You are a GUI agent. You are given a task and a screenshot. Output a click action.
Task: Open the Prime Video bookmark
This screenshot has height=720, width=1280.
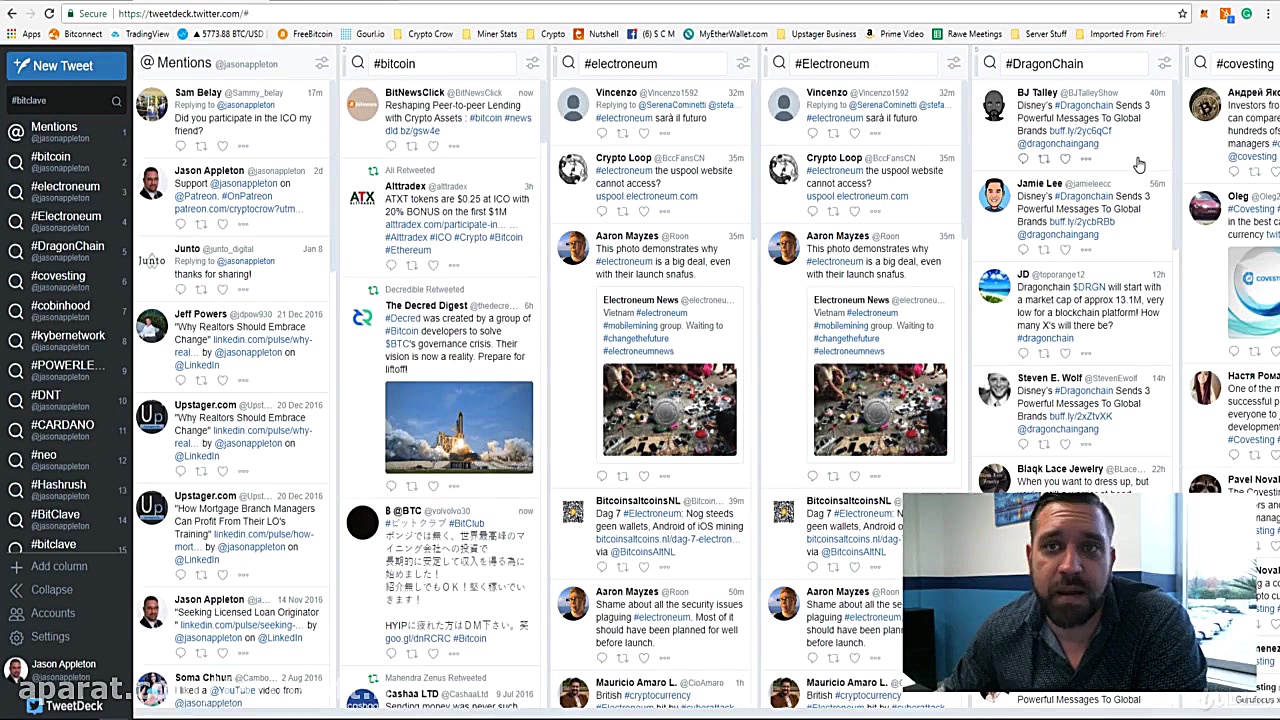[894, 34]
